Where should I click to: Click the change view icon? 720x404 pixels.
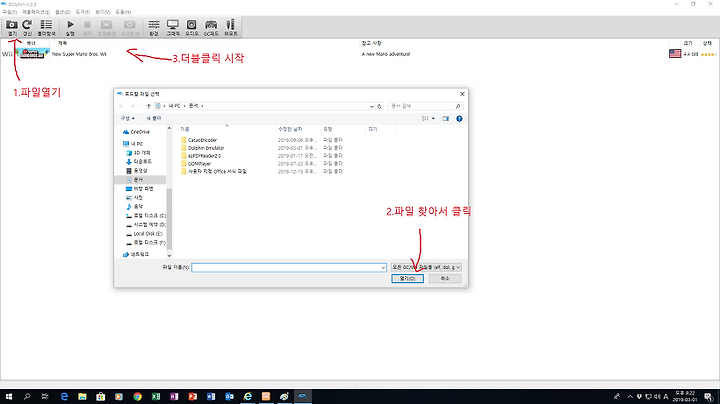click(x=425, y=118)
